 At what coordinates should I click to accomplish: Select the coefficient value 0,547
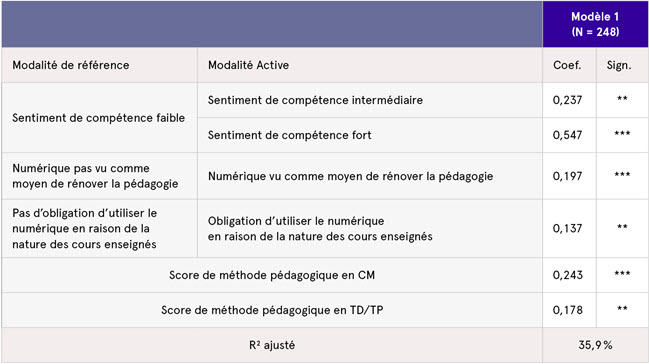[569, 135]
